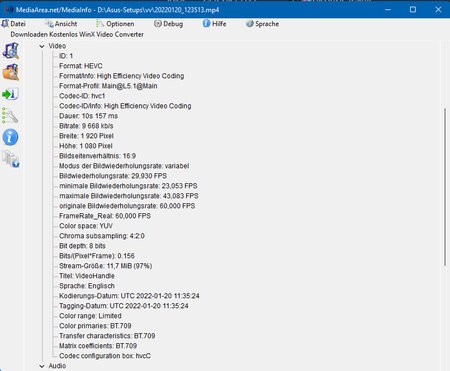Collapse the Video tree section
The image size is (450, 371).
click(x=42, y=46)
